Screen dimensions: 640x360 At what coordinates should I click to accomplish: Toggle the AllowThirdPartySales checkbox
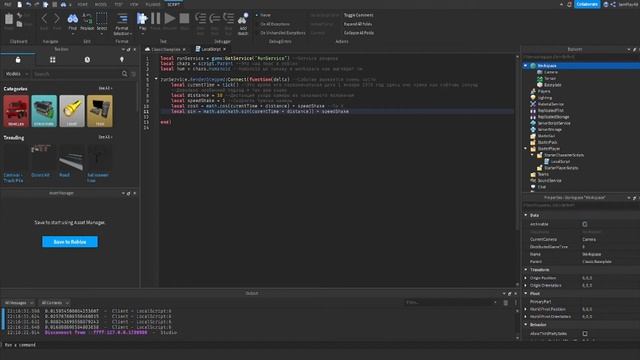click(x=584, y=333)
